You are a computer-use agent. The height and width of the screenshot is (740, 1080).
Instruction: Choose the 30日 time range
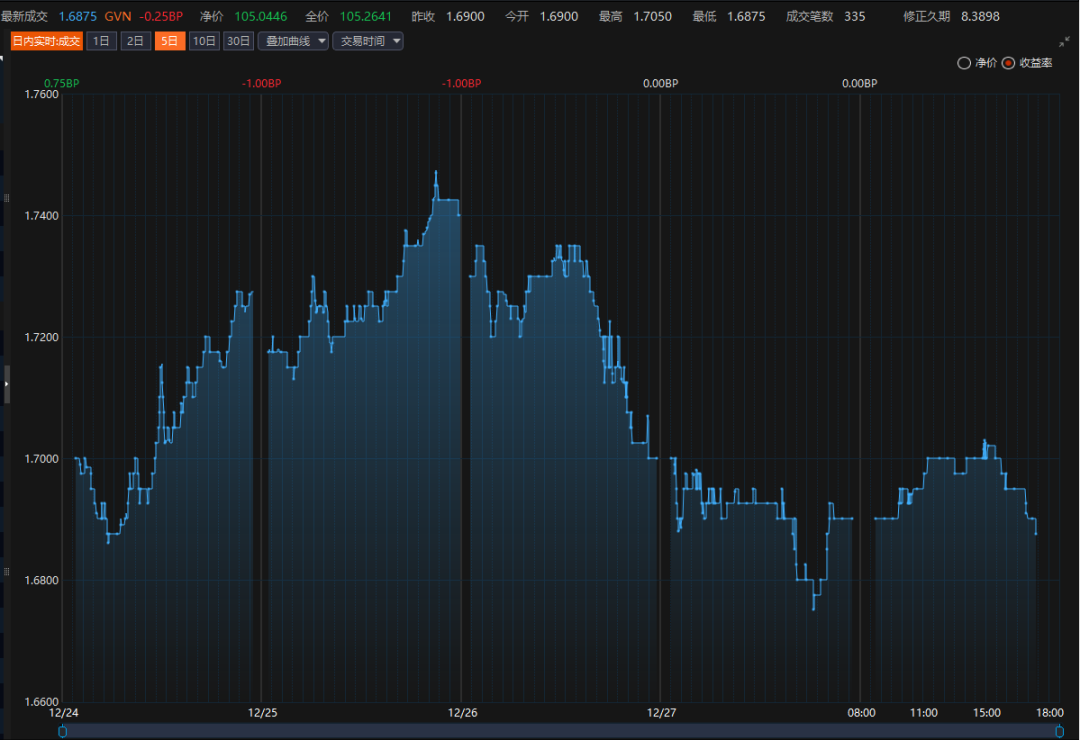(x=238, y=41)
